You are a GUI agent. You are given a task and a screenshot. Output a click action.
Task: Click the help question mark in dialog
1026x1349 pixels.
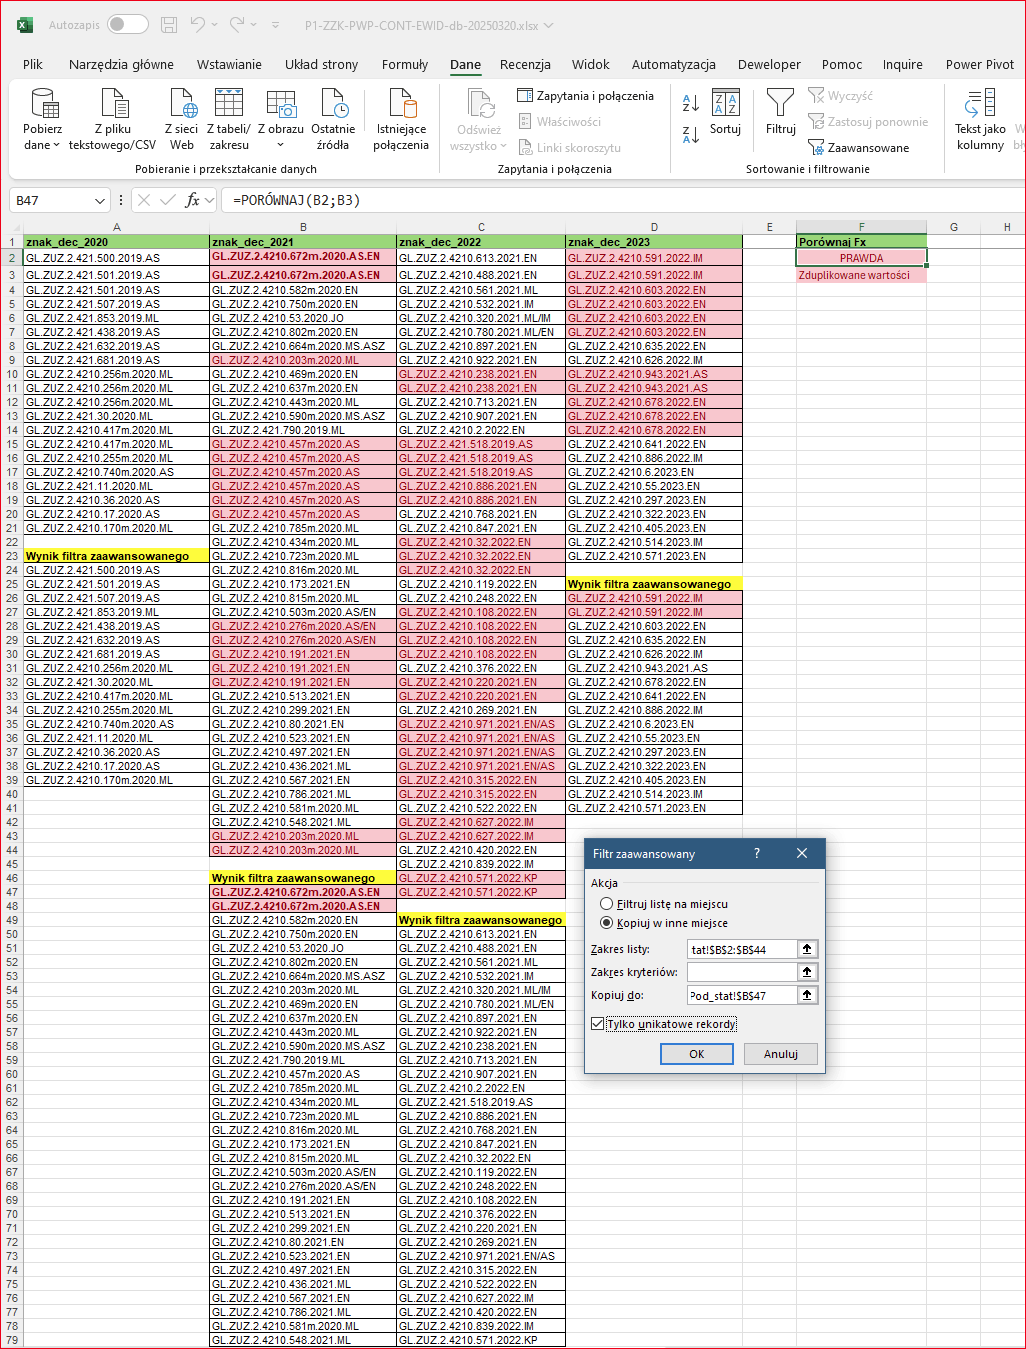click(x=757, y=853)
